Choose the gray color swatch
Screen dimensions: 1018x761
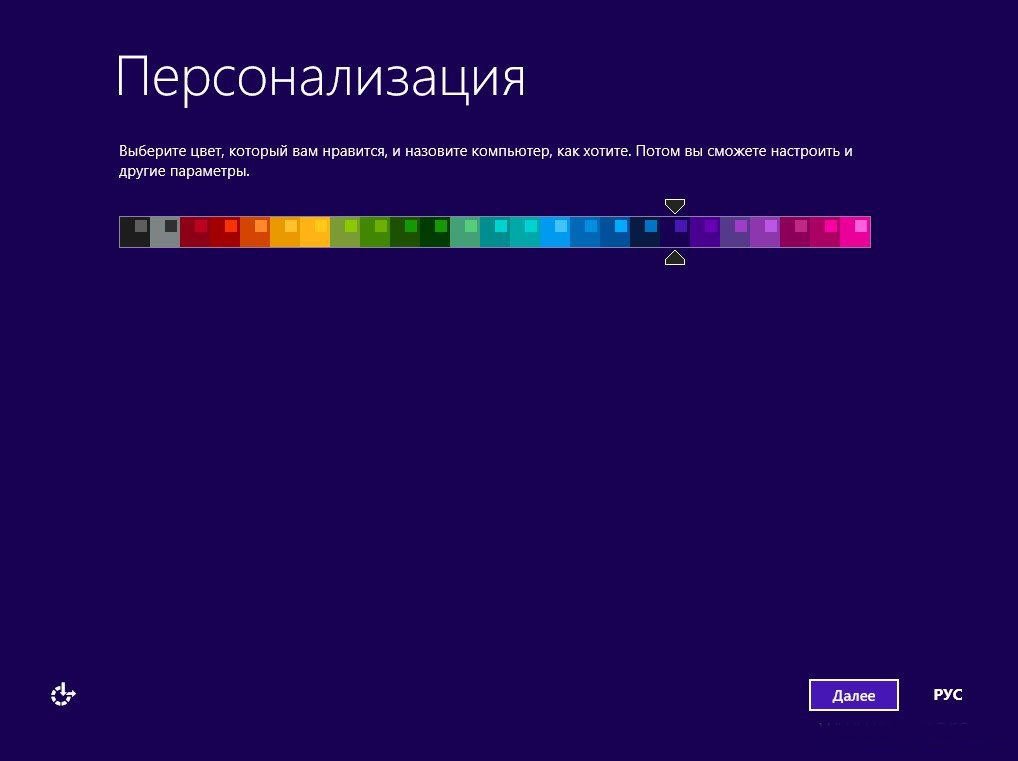click(x=165, y=232)
